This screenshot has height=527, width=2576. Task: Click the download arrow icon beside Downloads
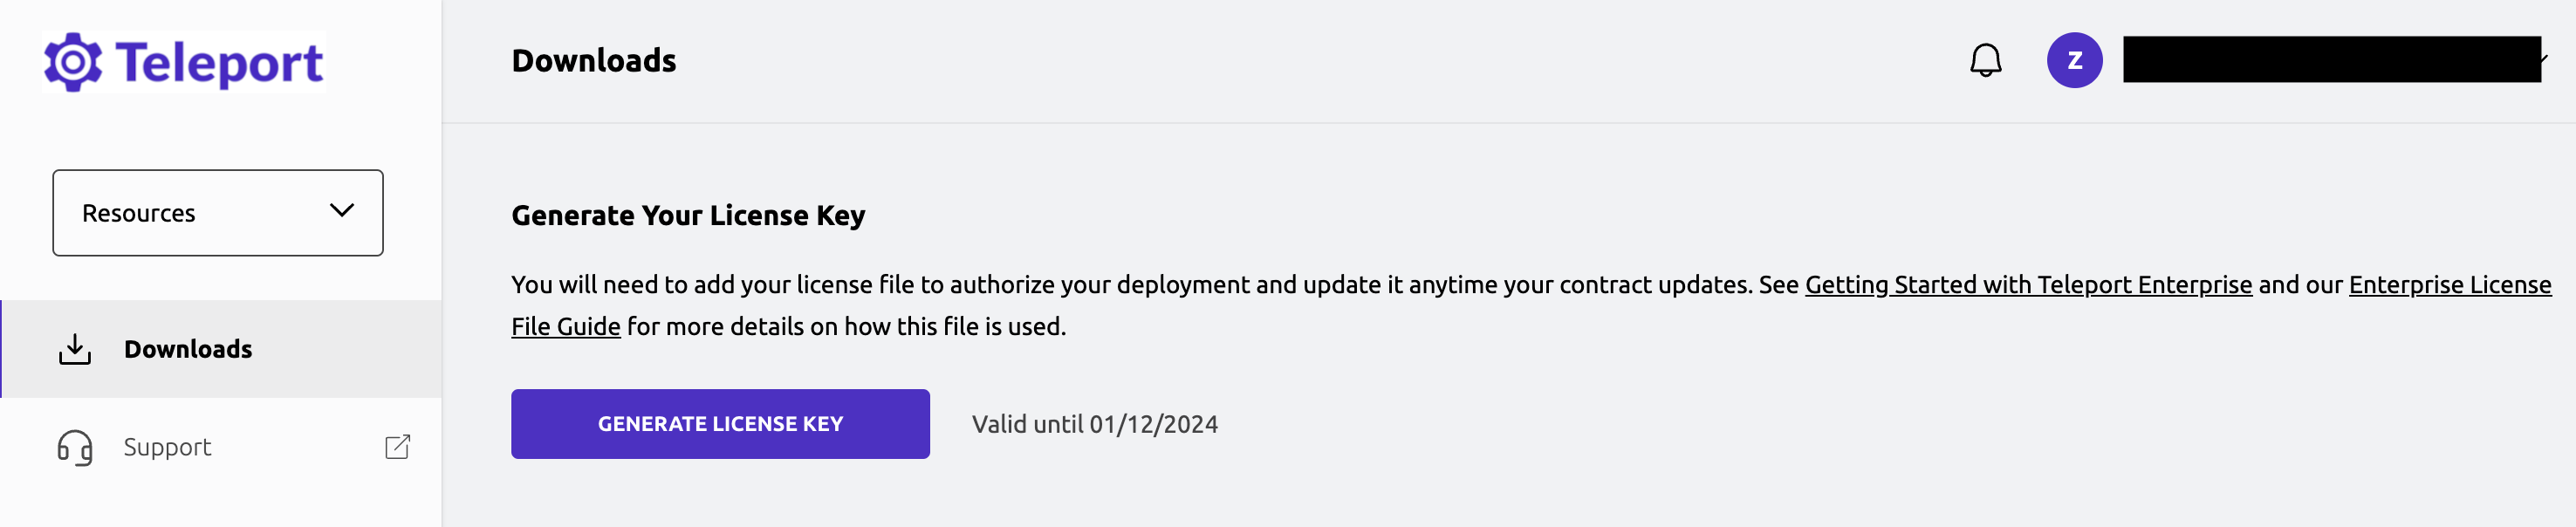[74, 348]
